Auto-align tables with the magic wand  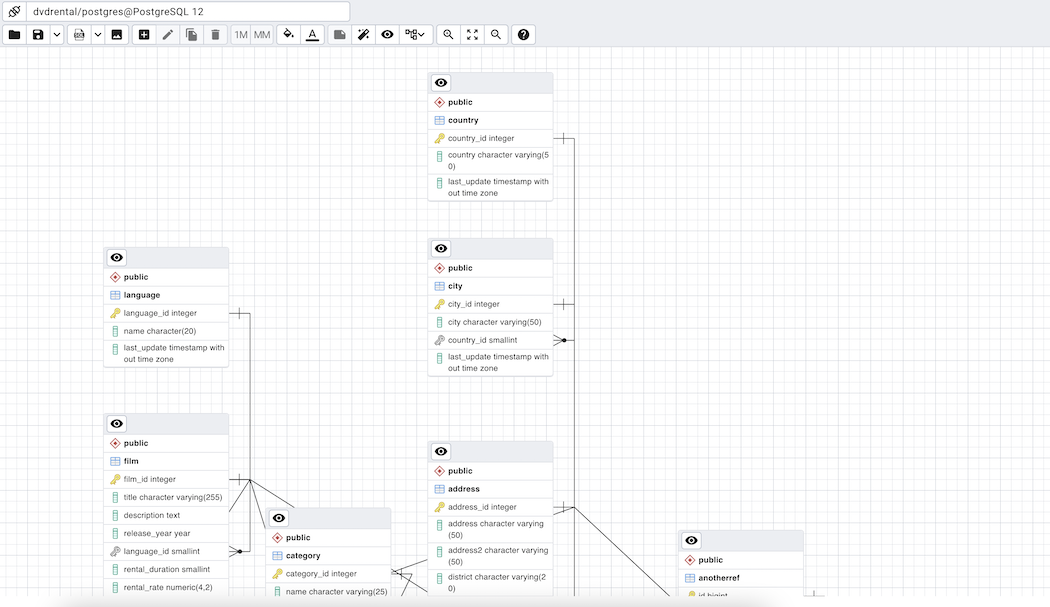tap(363, 34)
